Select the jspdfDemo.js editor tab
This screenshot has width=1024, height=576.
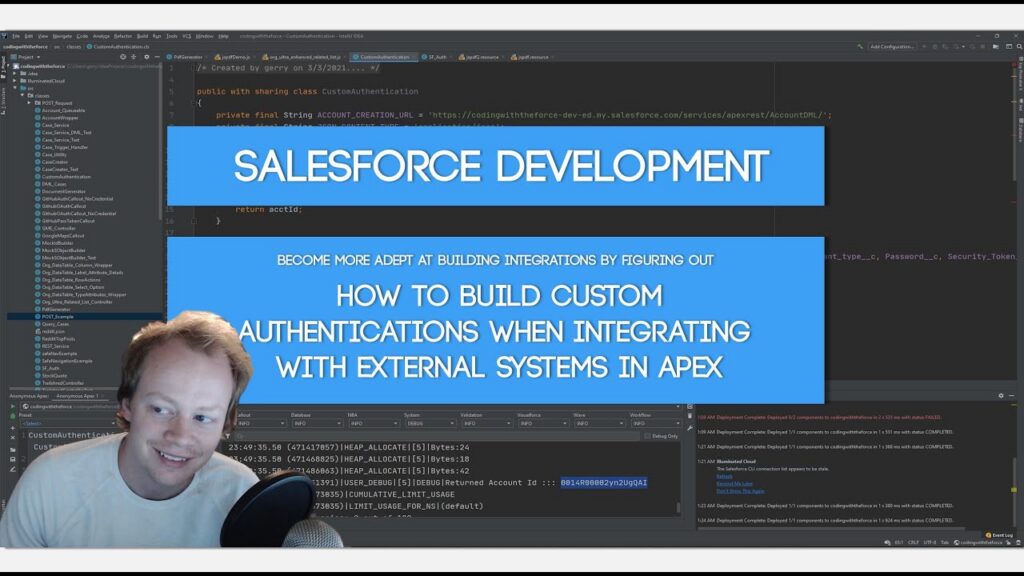tap(232, 57)
